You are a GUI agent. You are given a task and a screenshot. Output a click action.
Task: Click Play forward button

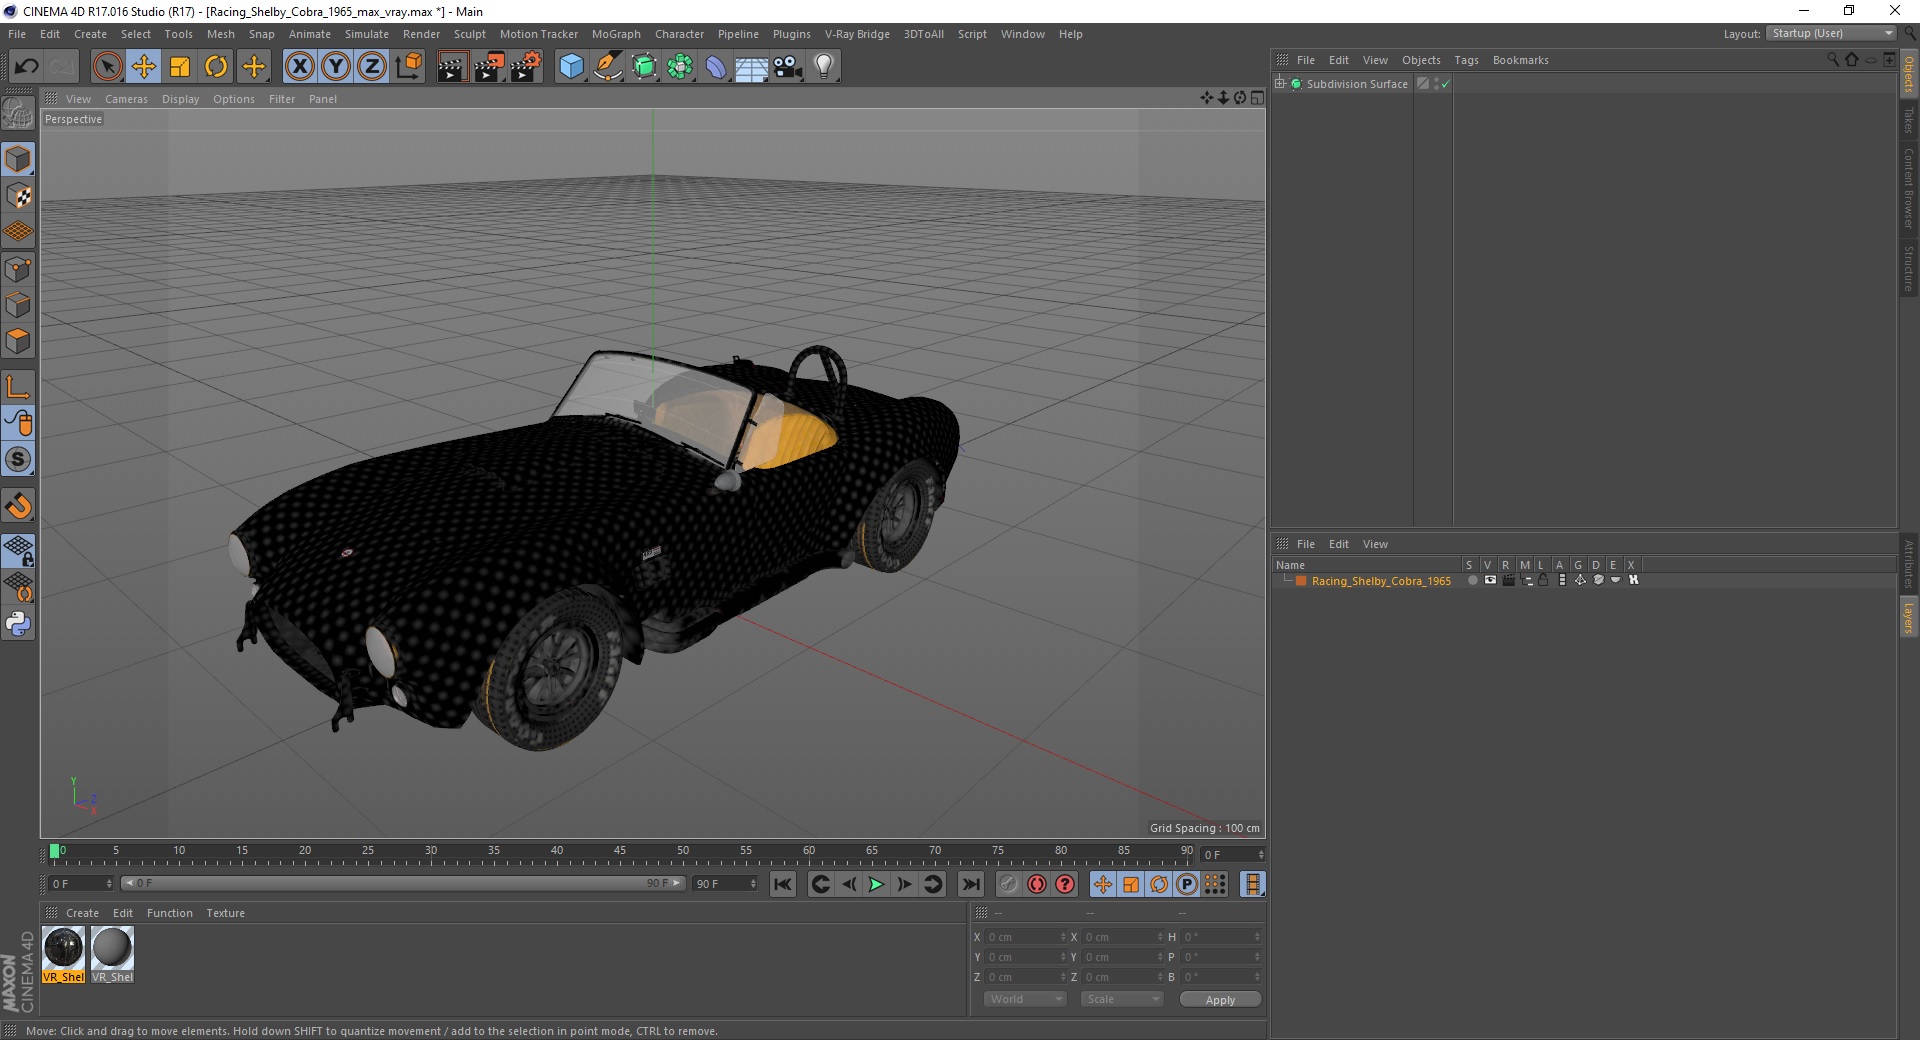(876, 884)
